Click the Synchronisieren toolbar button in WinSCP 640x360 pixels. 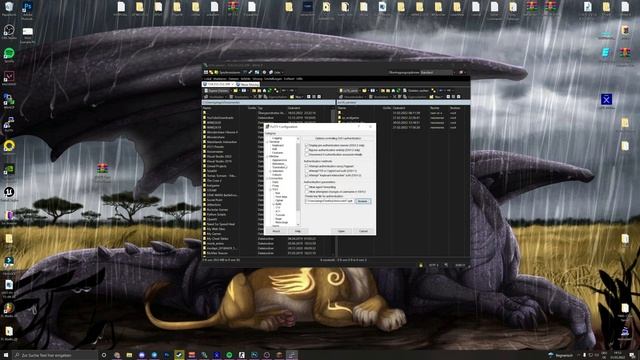(x=229, y=73)
